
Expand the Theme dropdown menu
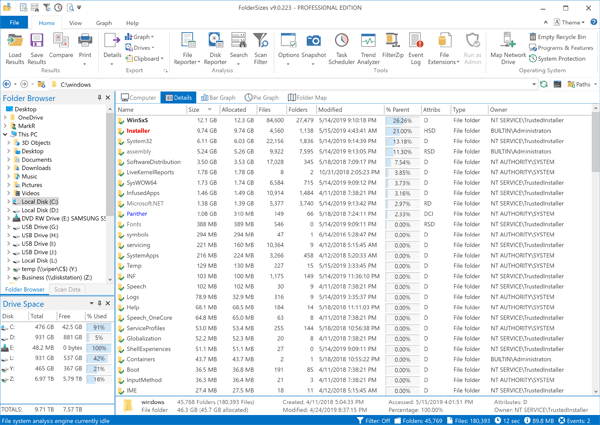[568, 22]
